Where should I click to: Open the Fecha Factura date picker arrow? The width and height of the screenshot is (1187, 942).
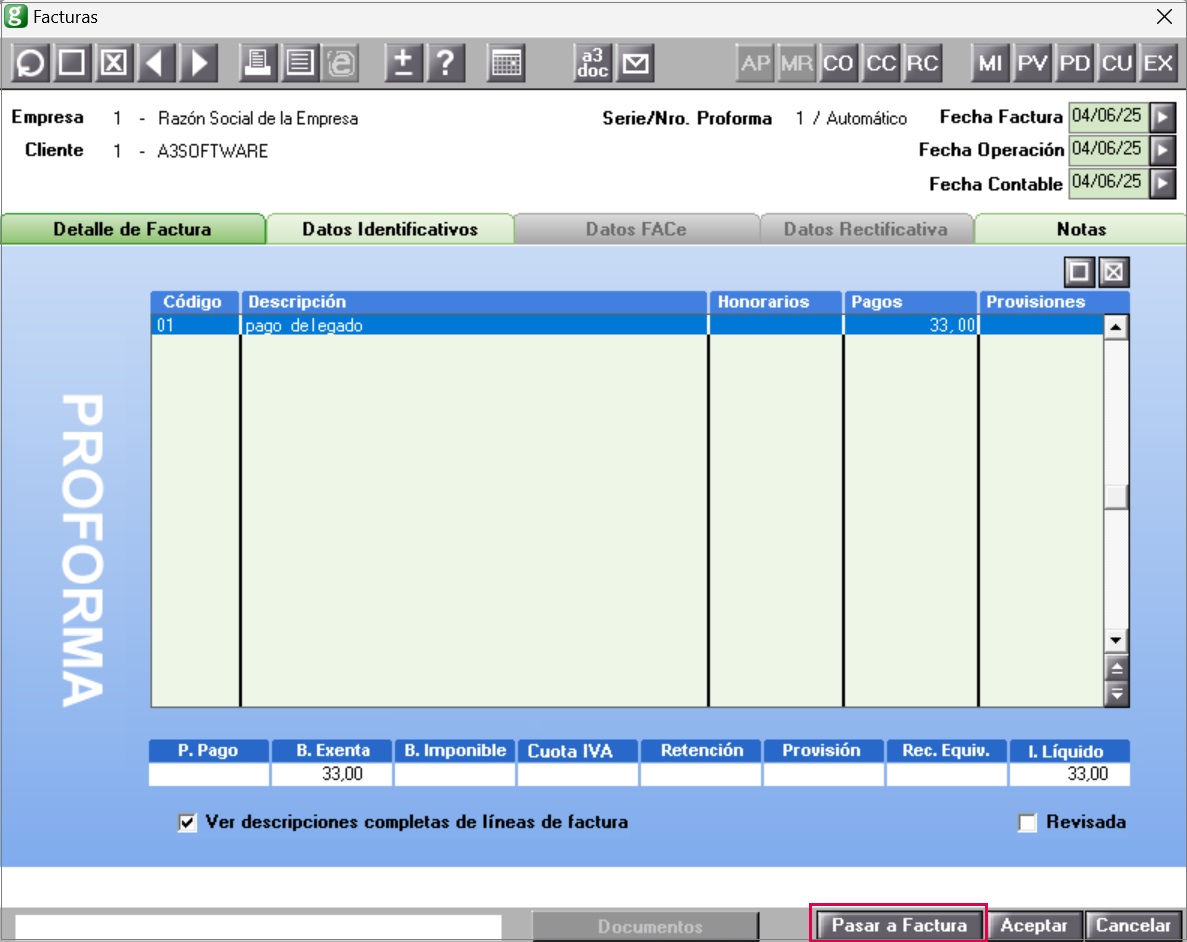[1163, 117]
